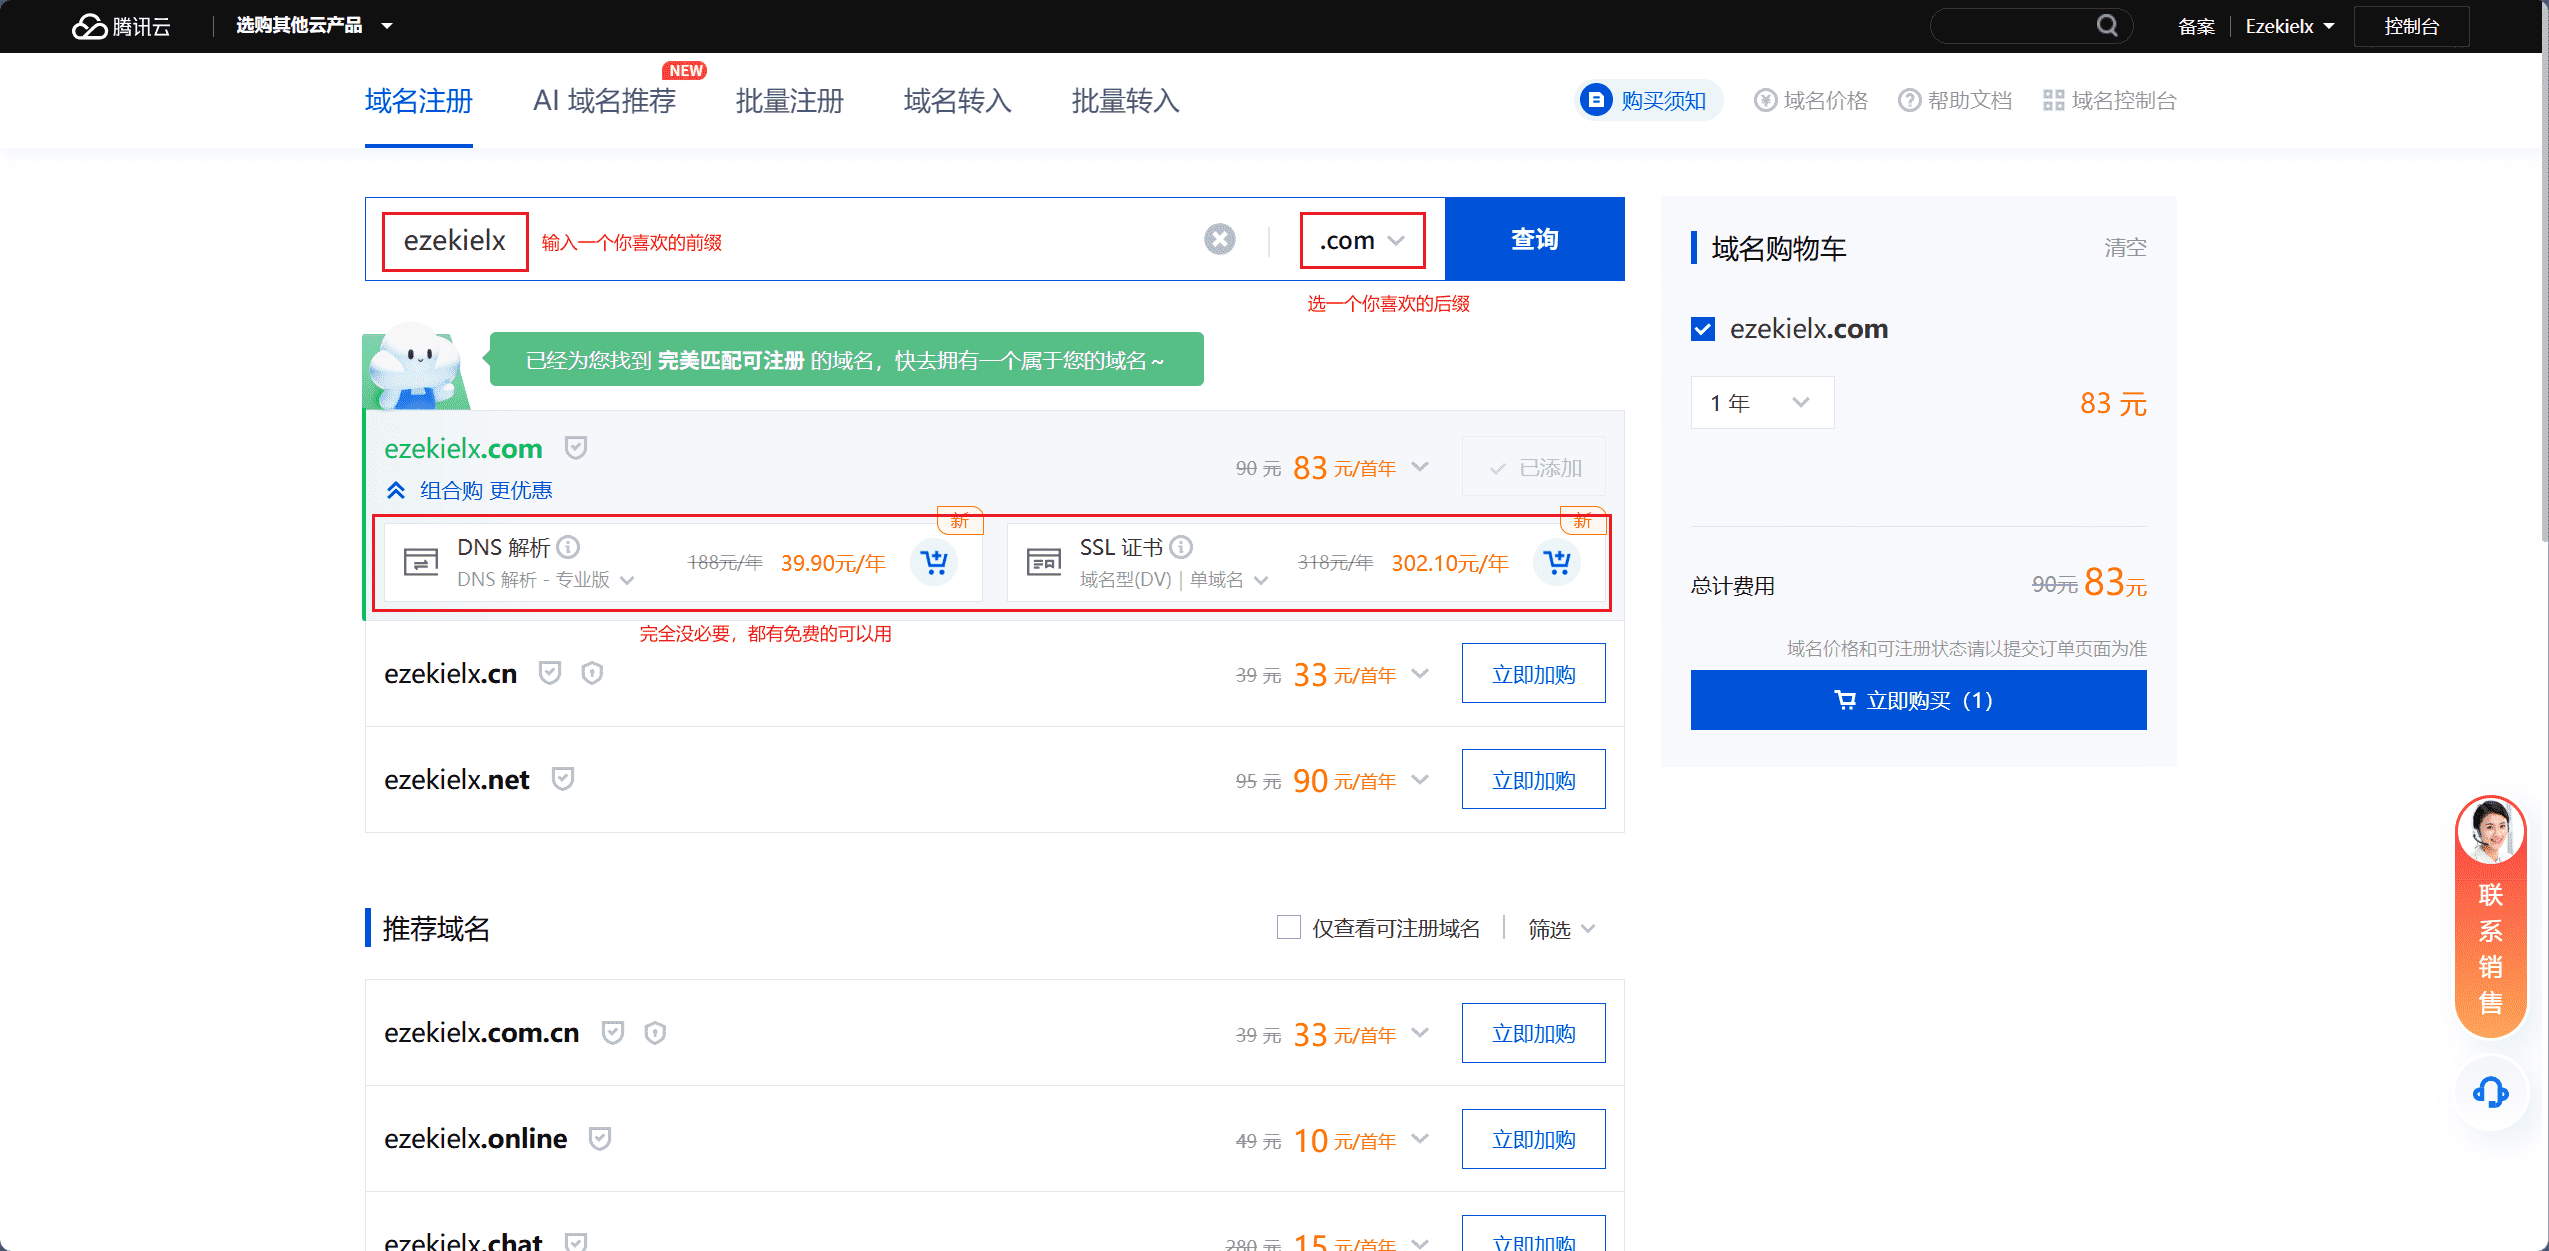Add SSL 证书 to cart with cart icon

coord(1557,562)
